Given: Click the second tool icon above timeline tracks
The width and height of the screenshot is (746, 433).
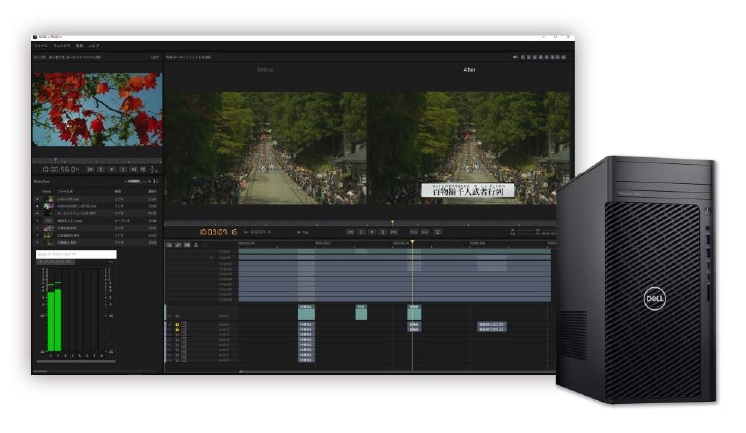Looking at the screenshot, I should point(179,244).
